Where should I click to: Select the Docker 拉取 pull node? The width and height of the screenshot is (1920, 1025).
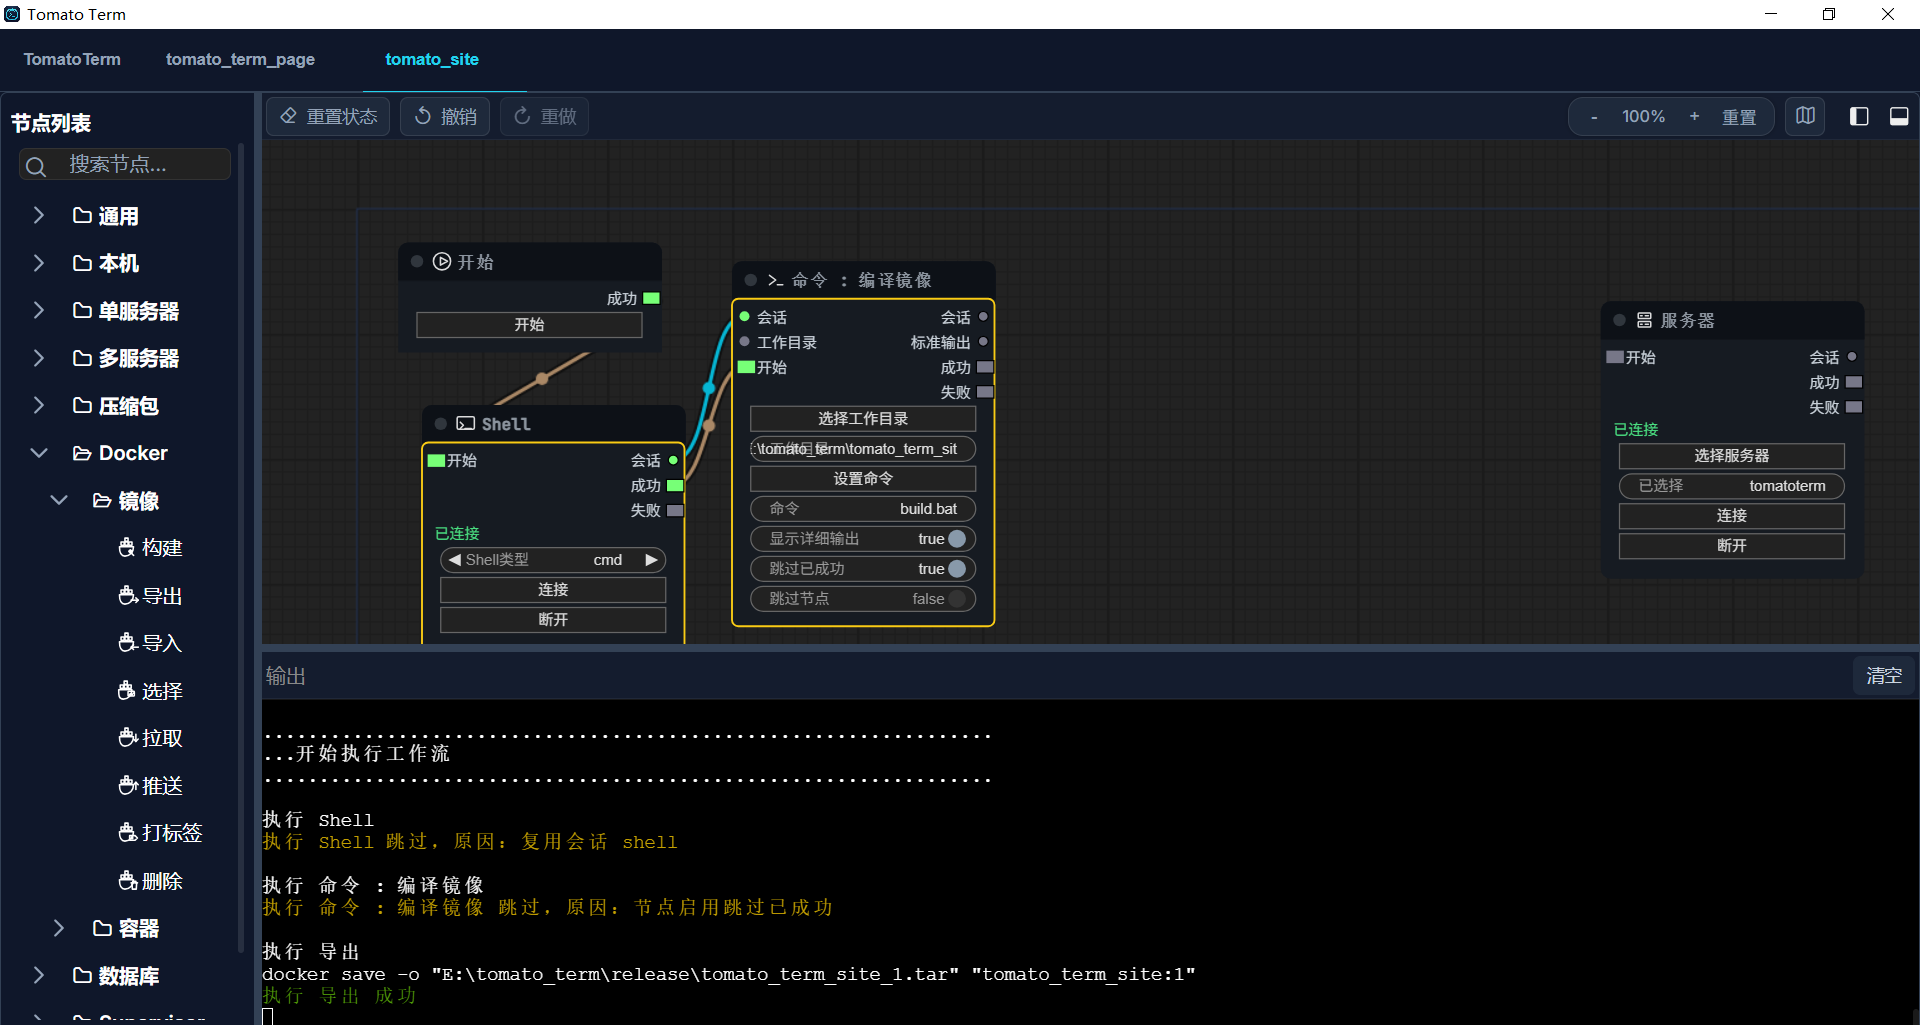[x=150, y=738]
